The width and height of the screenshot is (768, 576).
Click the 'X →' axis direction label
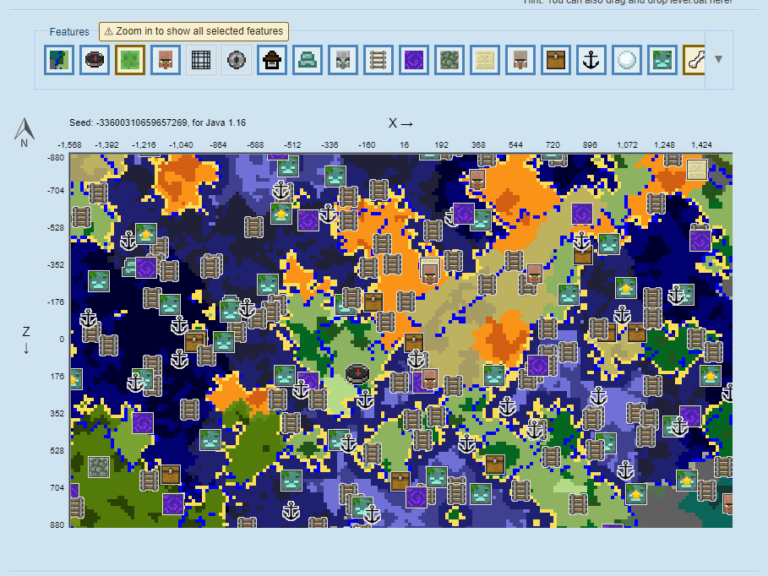click(x=401, y=123)
